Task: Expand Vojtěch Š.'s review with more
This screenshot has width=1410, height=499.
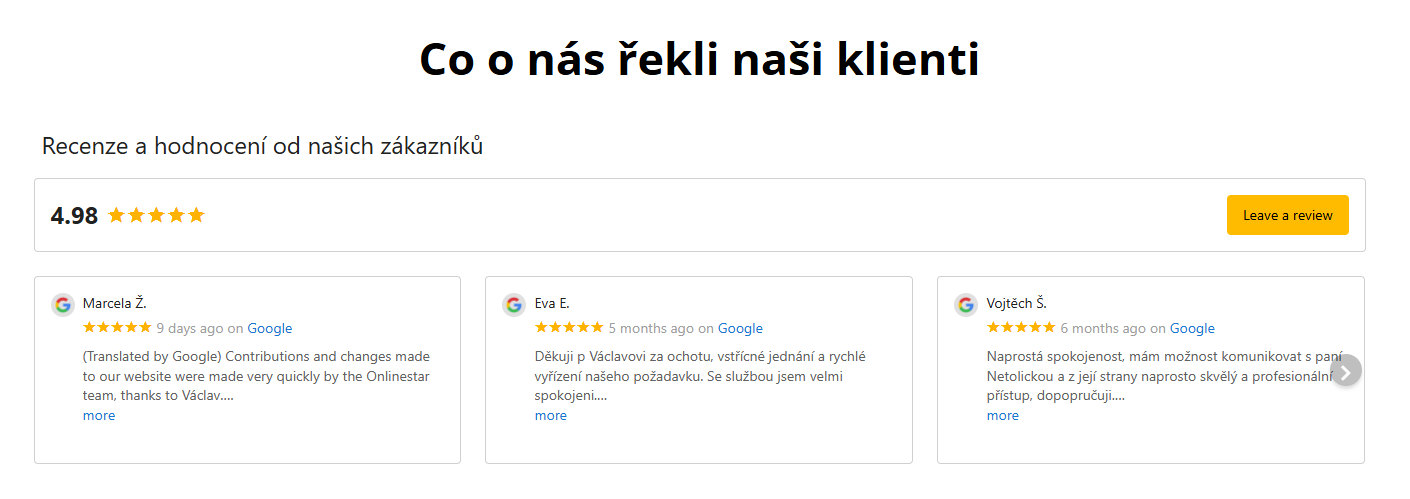Action: 1003,416
